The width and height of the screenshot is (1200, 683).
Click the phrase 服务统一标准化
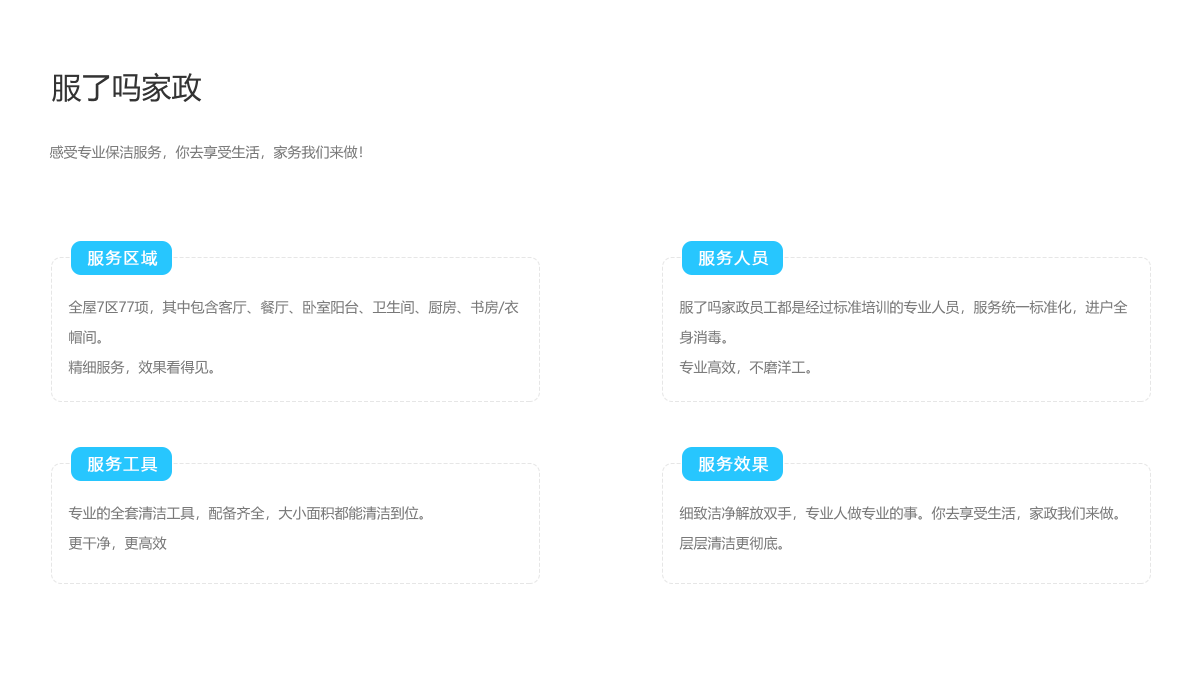point(1021,307)
